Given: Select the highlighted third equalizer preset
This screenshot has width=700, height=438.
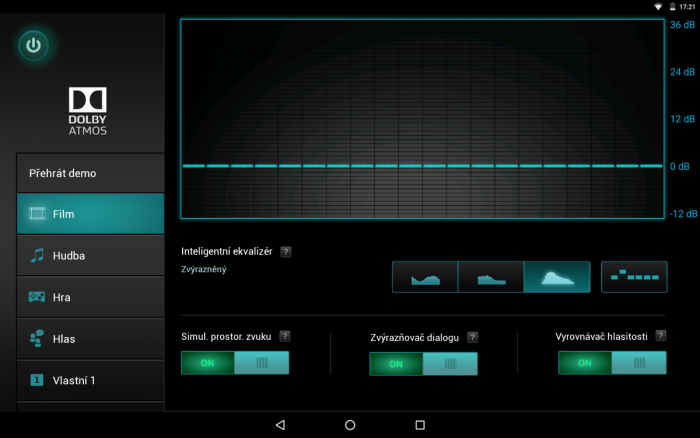Looking at the screenshot, I should click(556, 277).
